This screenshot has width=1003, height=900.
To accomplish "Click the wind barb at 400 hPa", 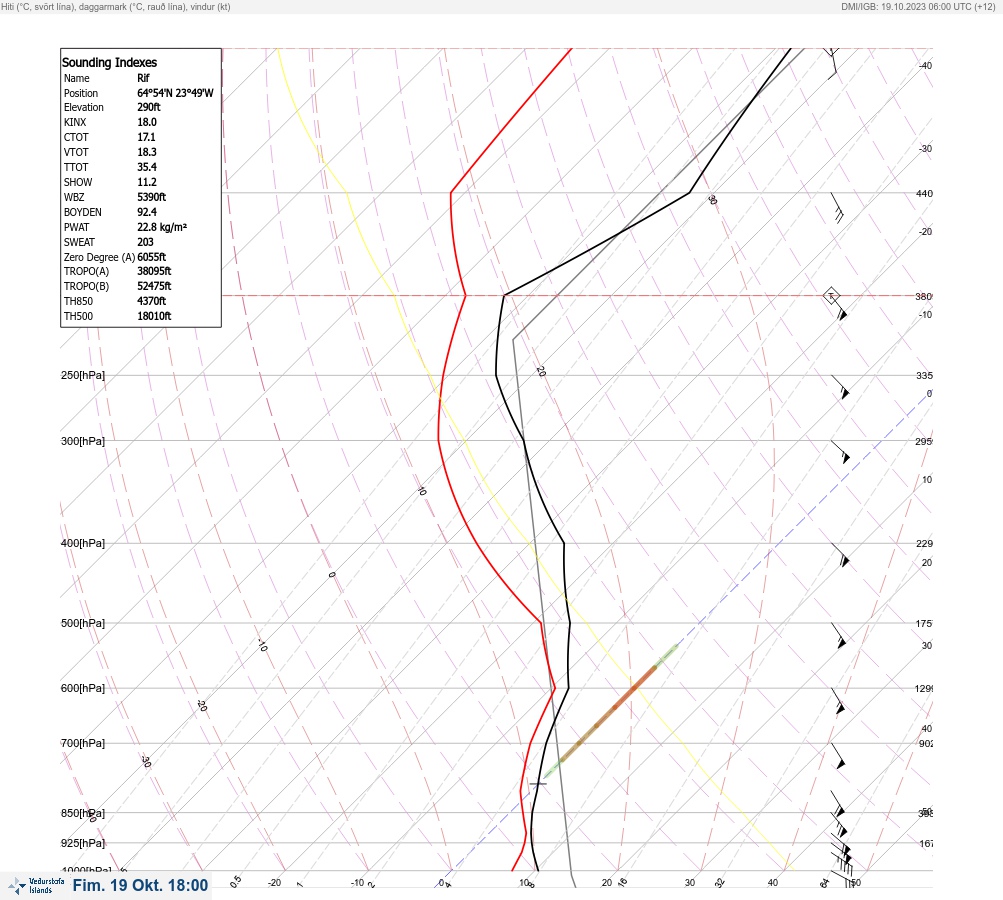I will pyautogui.click(x=841, y=555).
